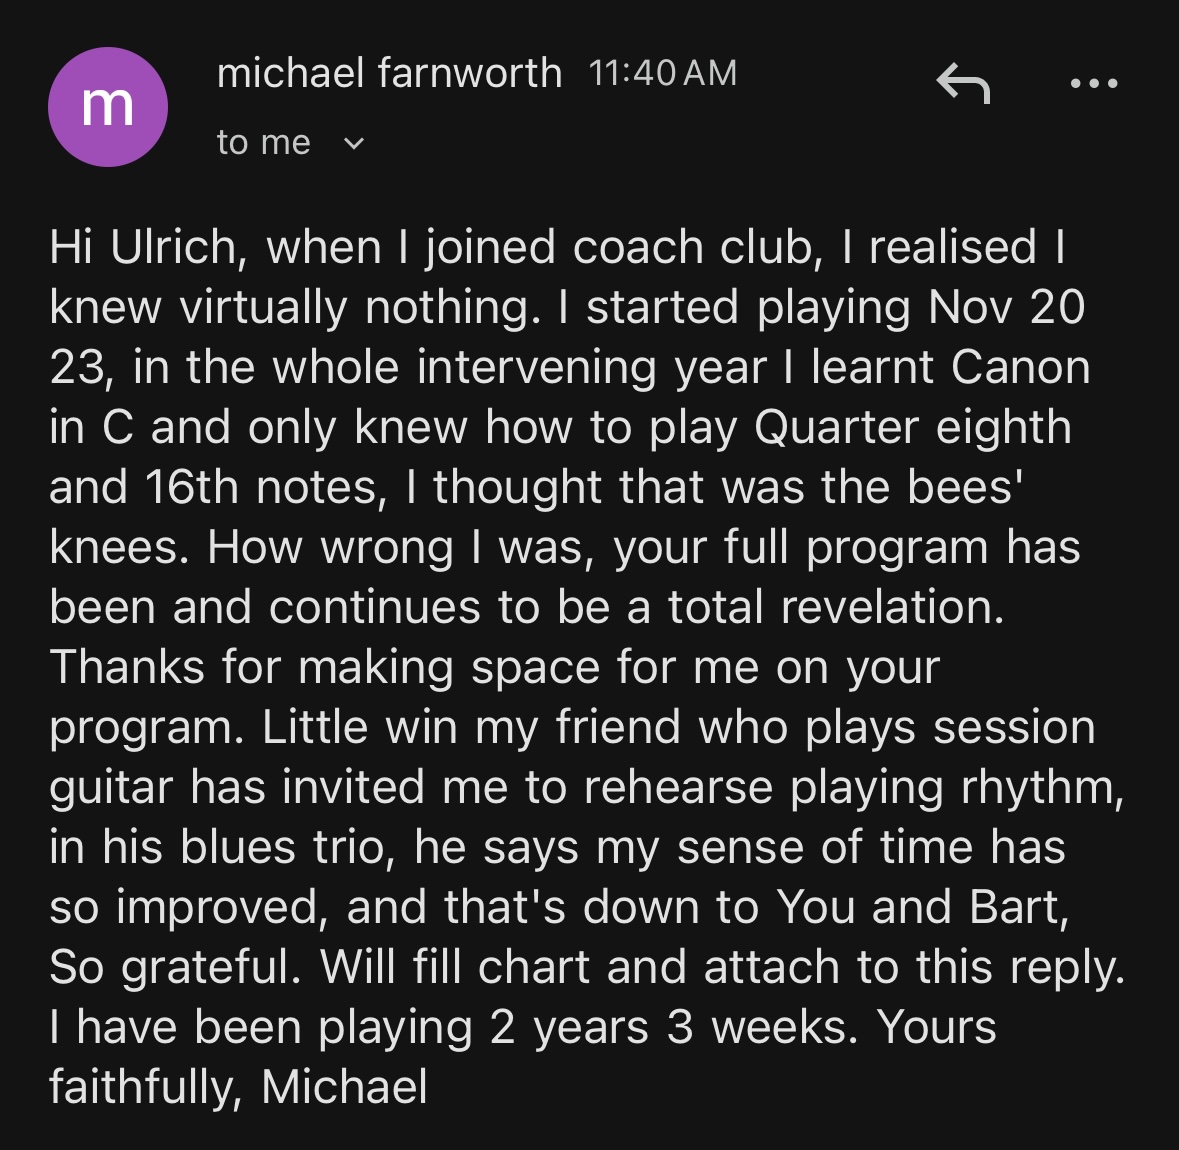Expand recipient details chevron beside 'to me'
This screenshot has width=1179, height=1150.
pos(353,144)
